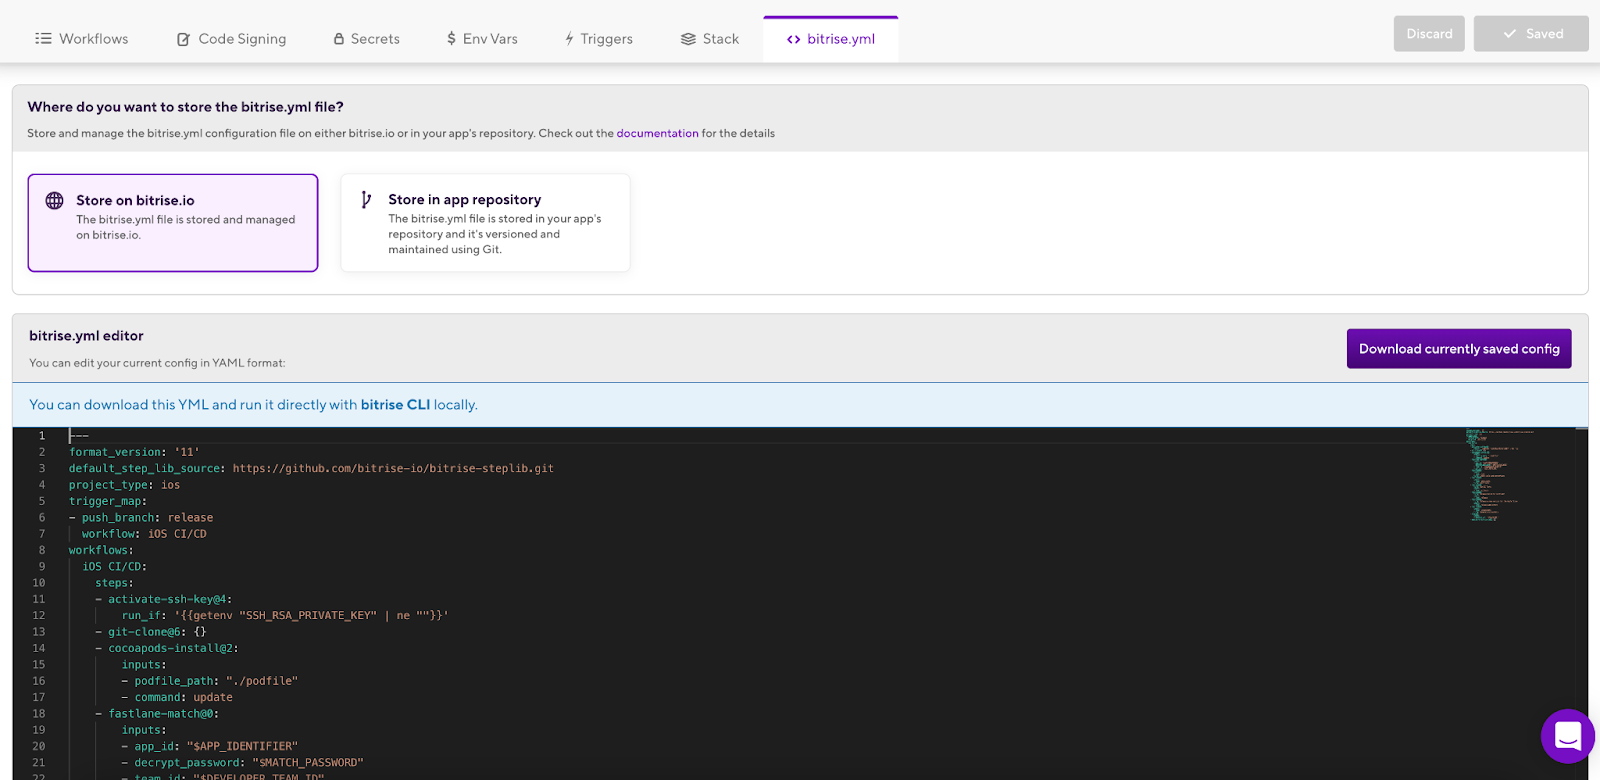This screenshot has height=780, width=1600.
Task: Click the Secrets lock icon
Action: click(339, 39)
